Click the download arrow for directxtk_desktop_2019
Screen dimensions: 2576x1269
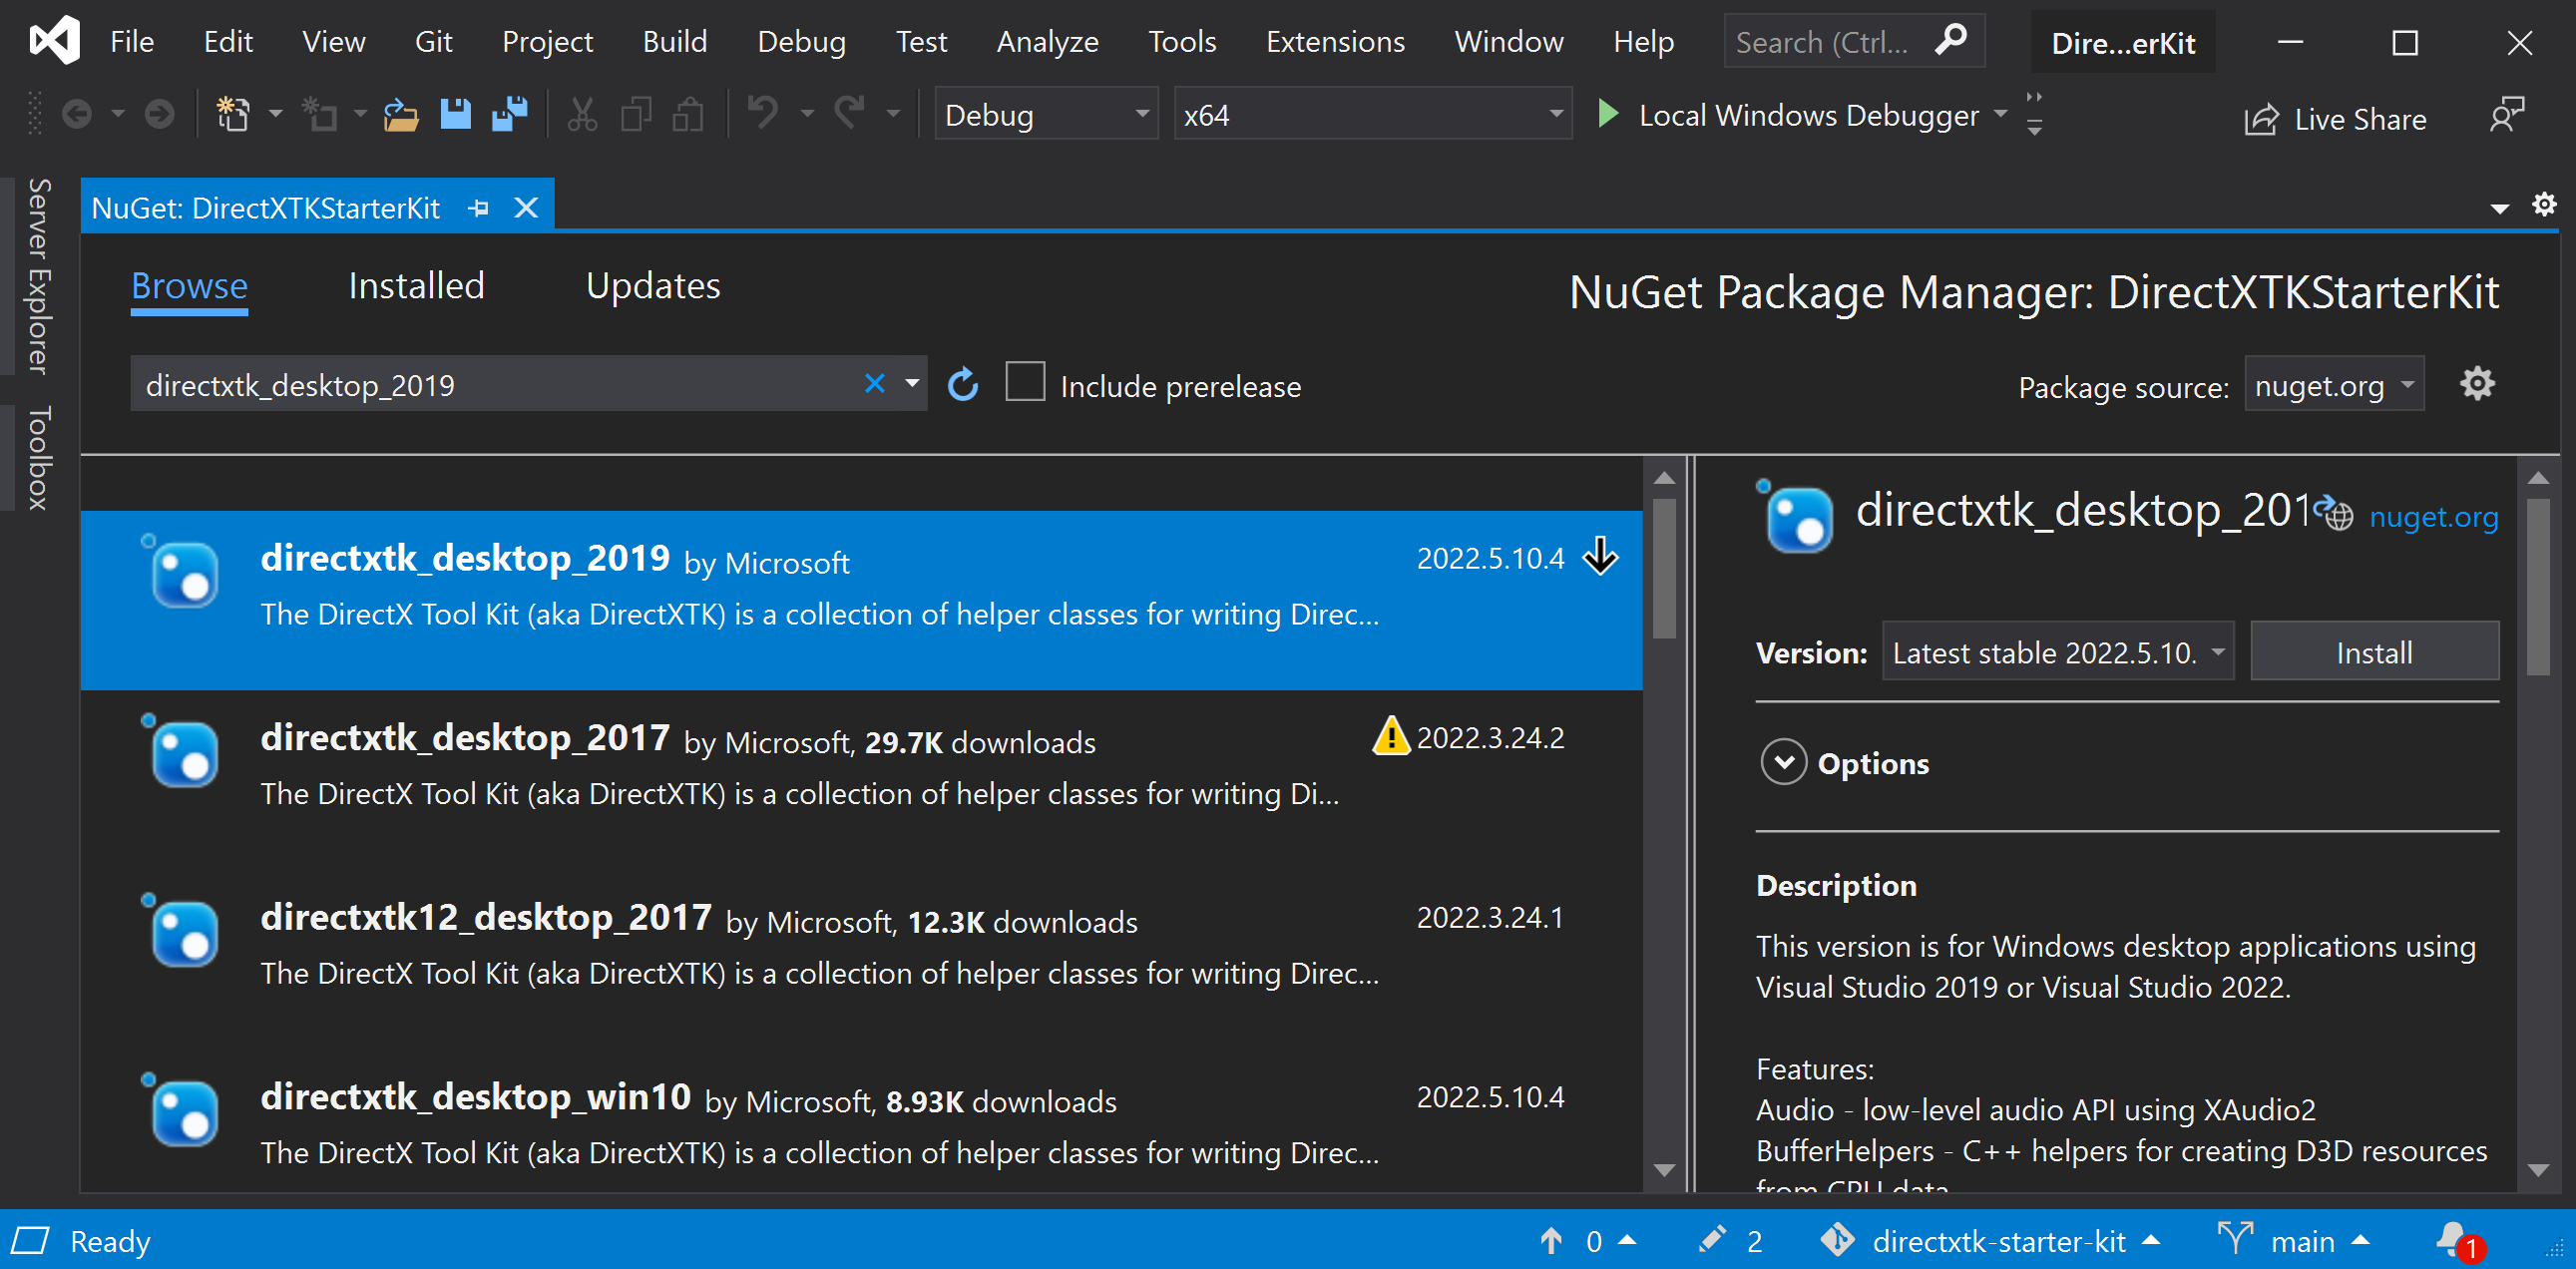pyautogui.click(x=1601, y=556)
